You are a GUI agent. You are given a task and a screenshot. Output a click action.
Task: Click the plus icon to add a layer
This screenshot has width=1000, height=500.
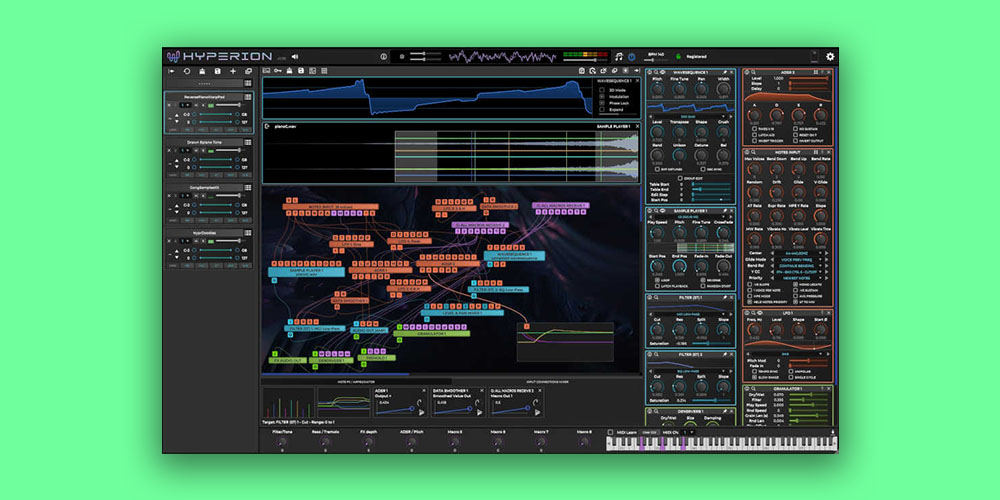tap(233, 71)
